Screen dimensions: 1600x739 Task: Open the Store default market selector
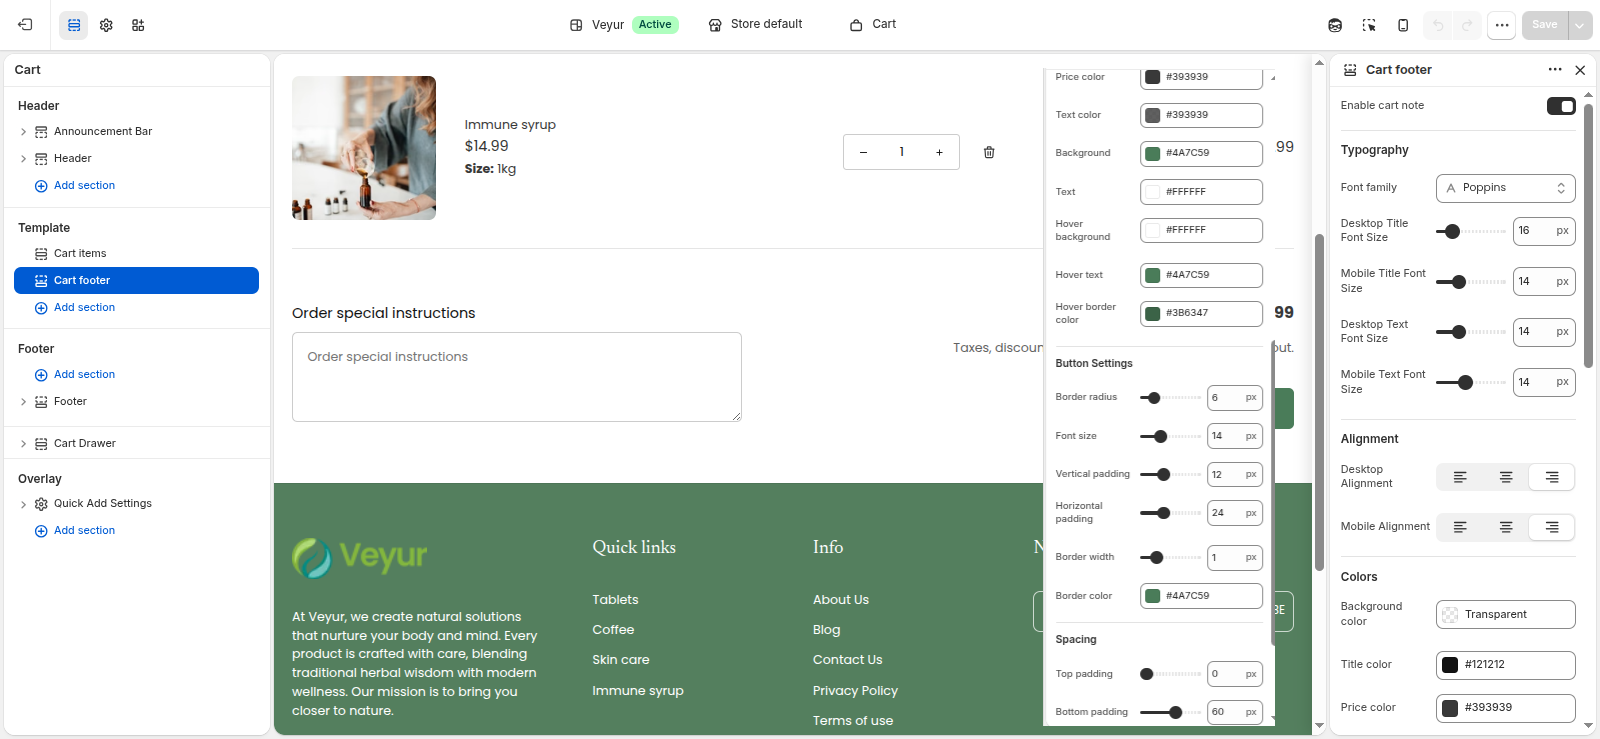(755, 25)
